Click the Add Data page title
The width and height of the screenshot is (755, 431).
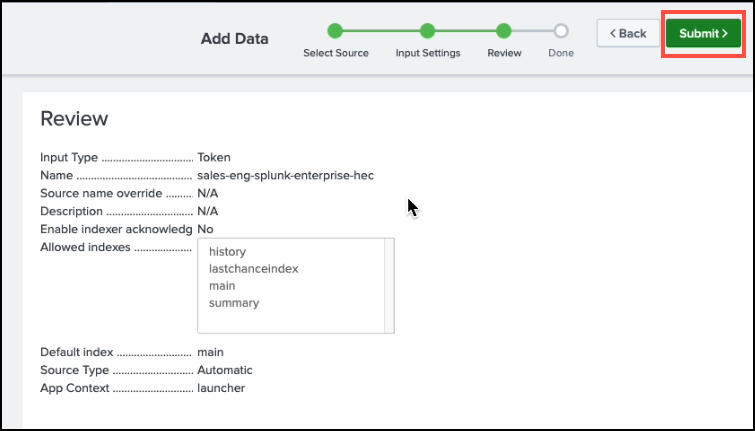tap(234, 39)
